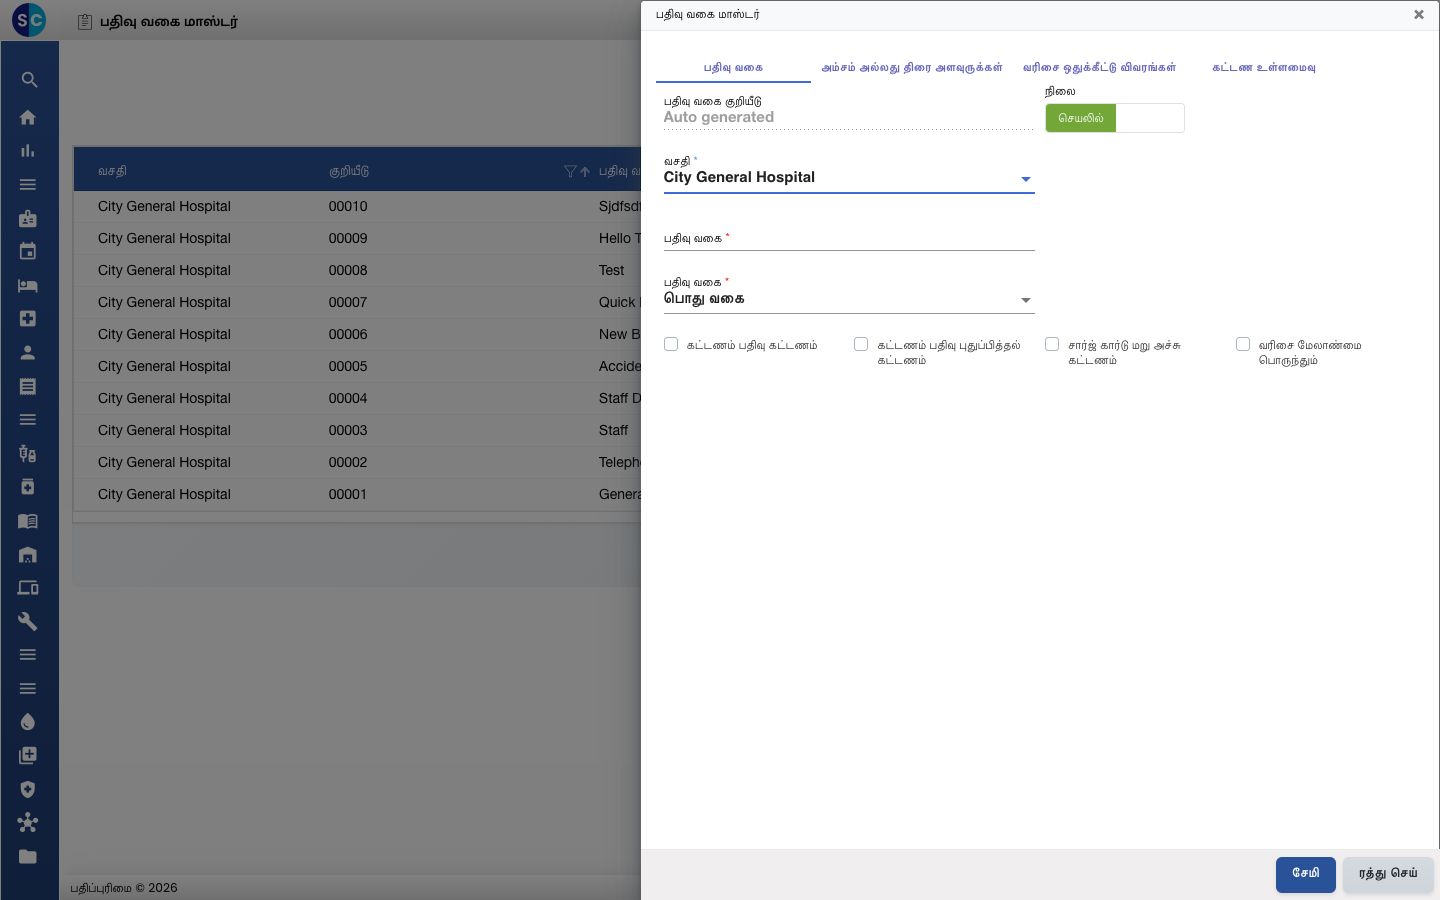Select the code cell 00010

(348, 206)
